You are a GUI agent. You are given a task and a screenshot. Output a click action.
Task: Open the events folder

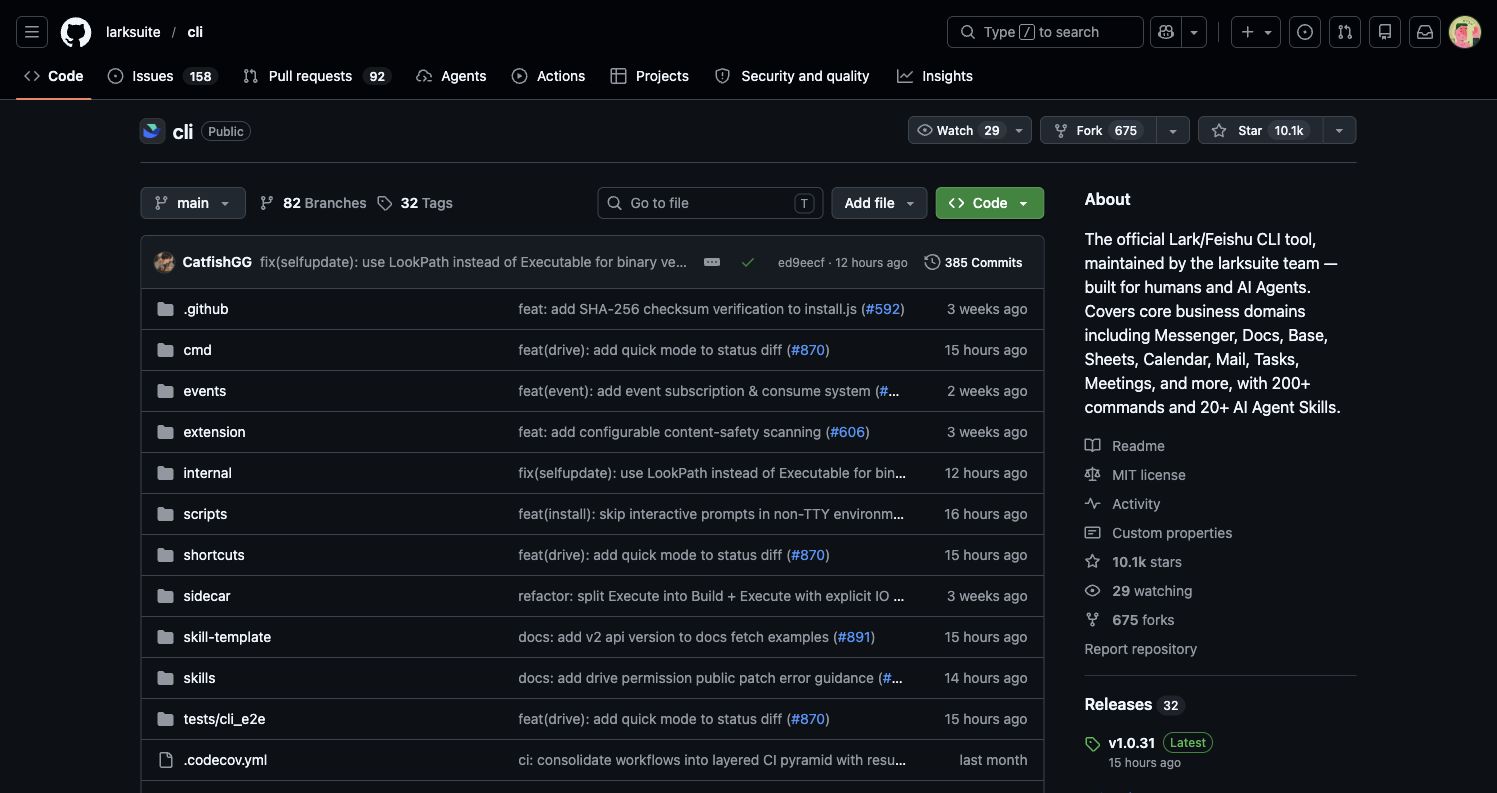[x=205, y=391]
